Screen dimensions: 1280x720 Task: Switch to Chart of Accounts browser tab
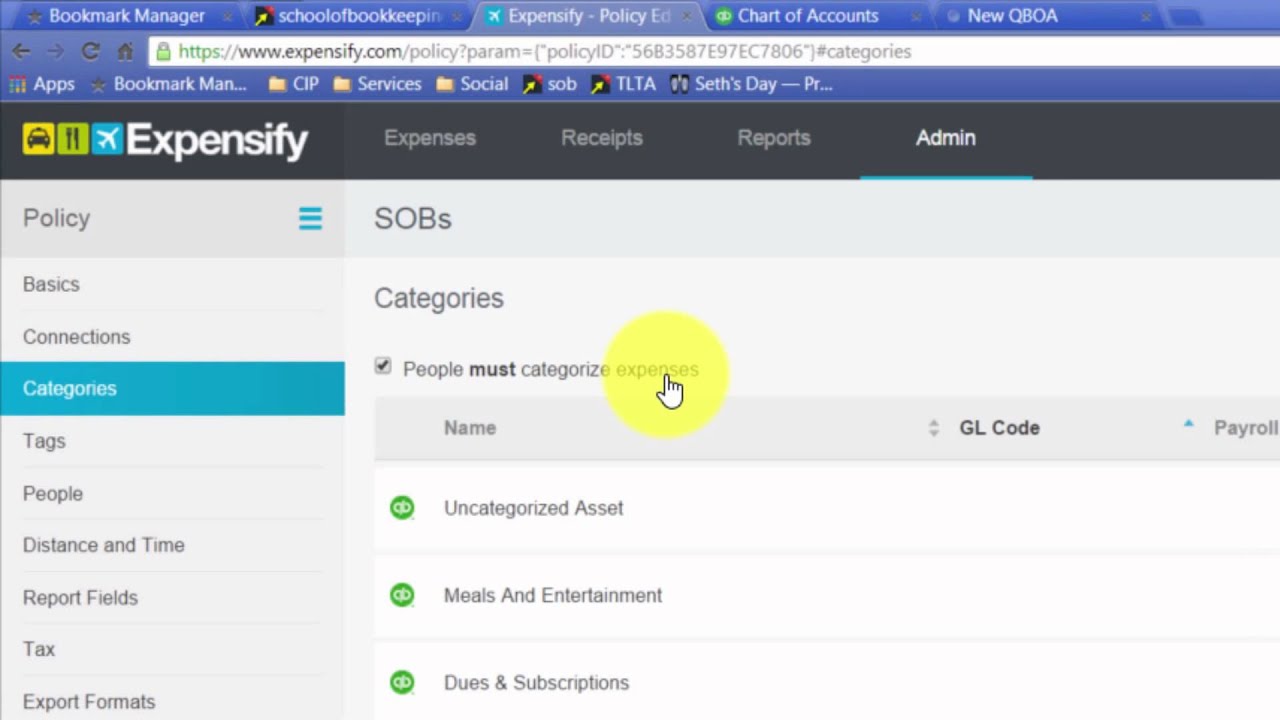[x=808, y=16]
